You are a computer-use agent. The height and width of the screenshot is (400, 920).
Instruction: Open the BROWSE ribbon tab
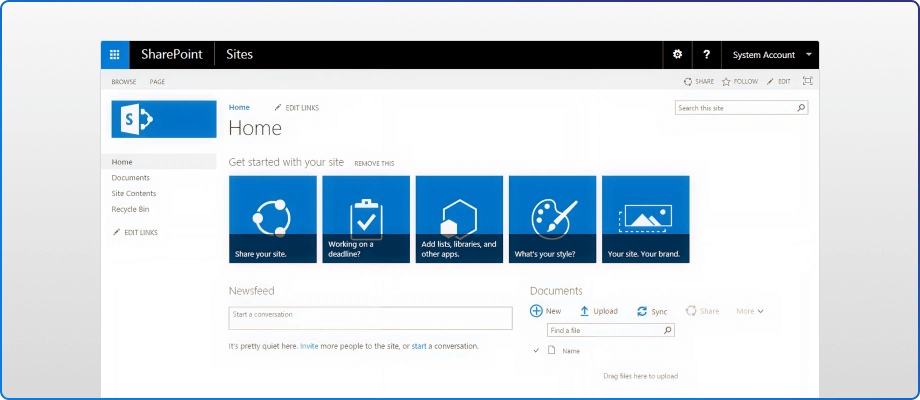[x=124, y=82]
